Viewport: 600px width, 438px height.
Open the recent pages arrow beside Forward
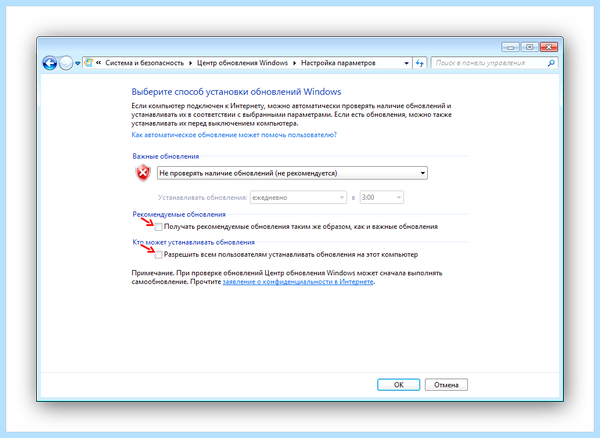click(78, 64)
